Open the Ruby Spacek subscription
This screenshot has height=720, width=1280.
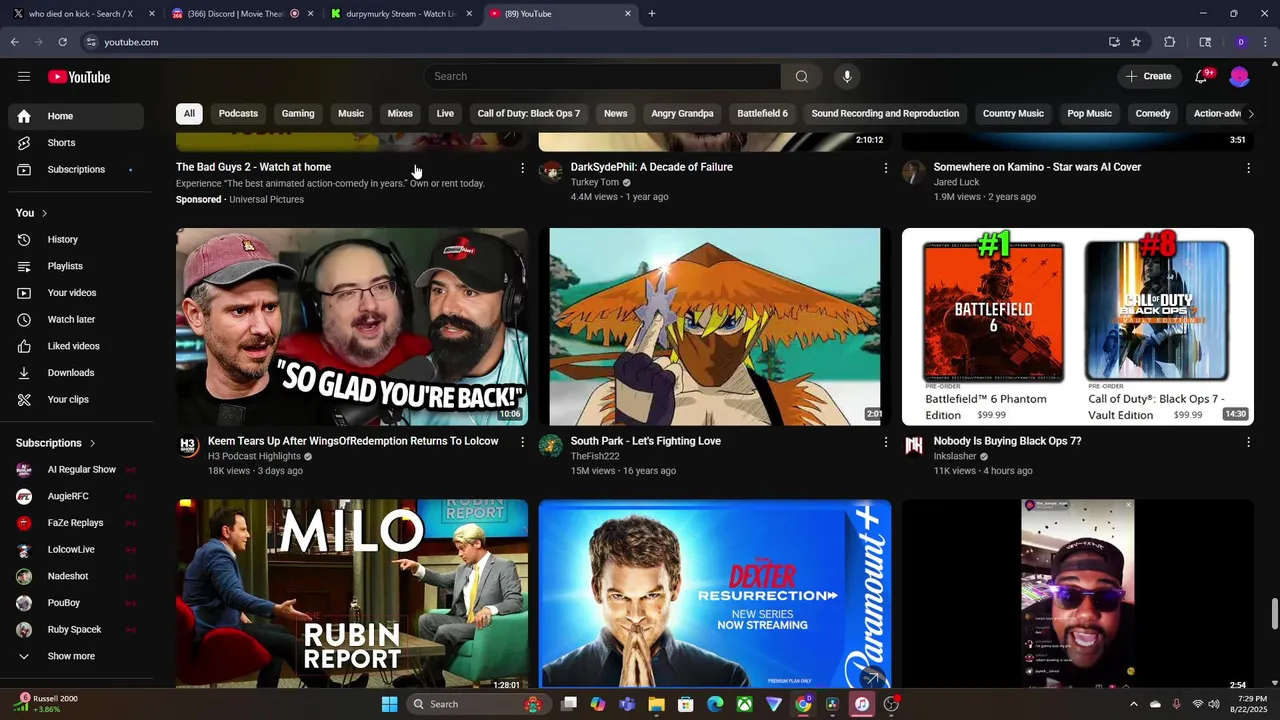[x=76, y=630]
